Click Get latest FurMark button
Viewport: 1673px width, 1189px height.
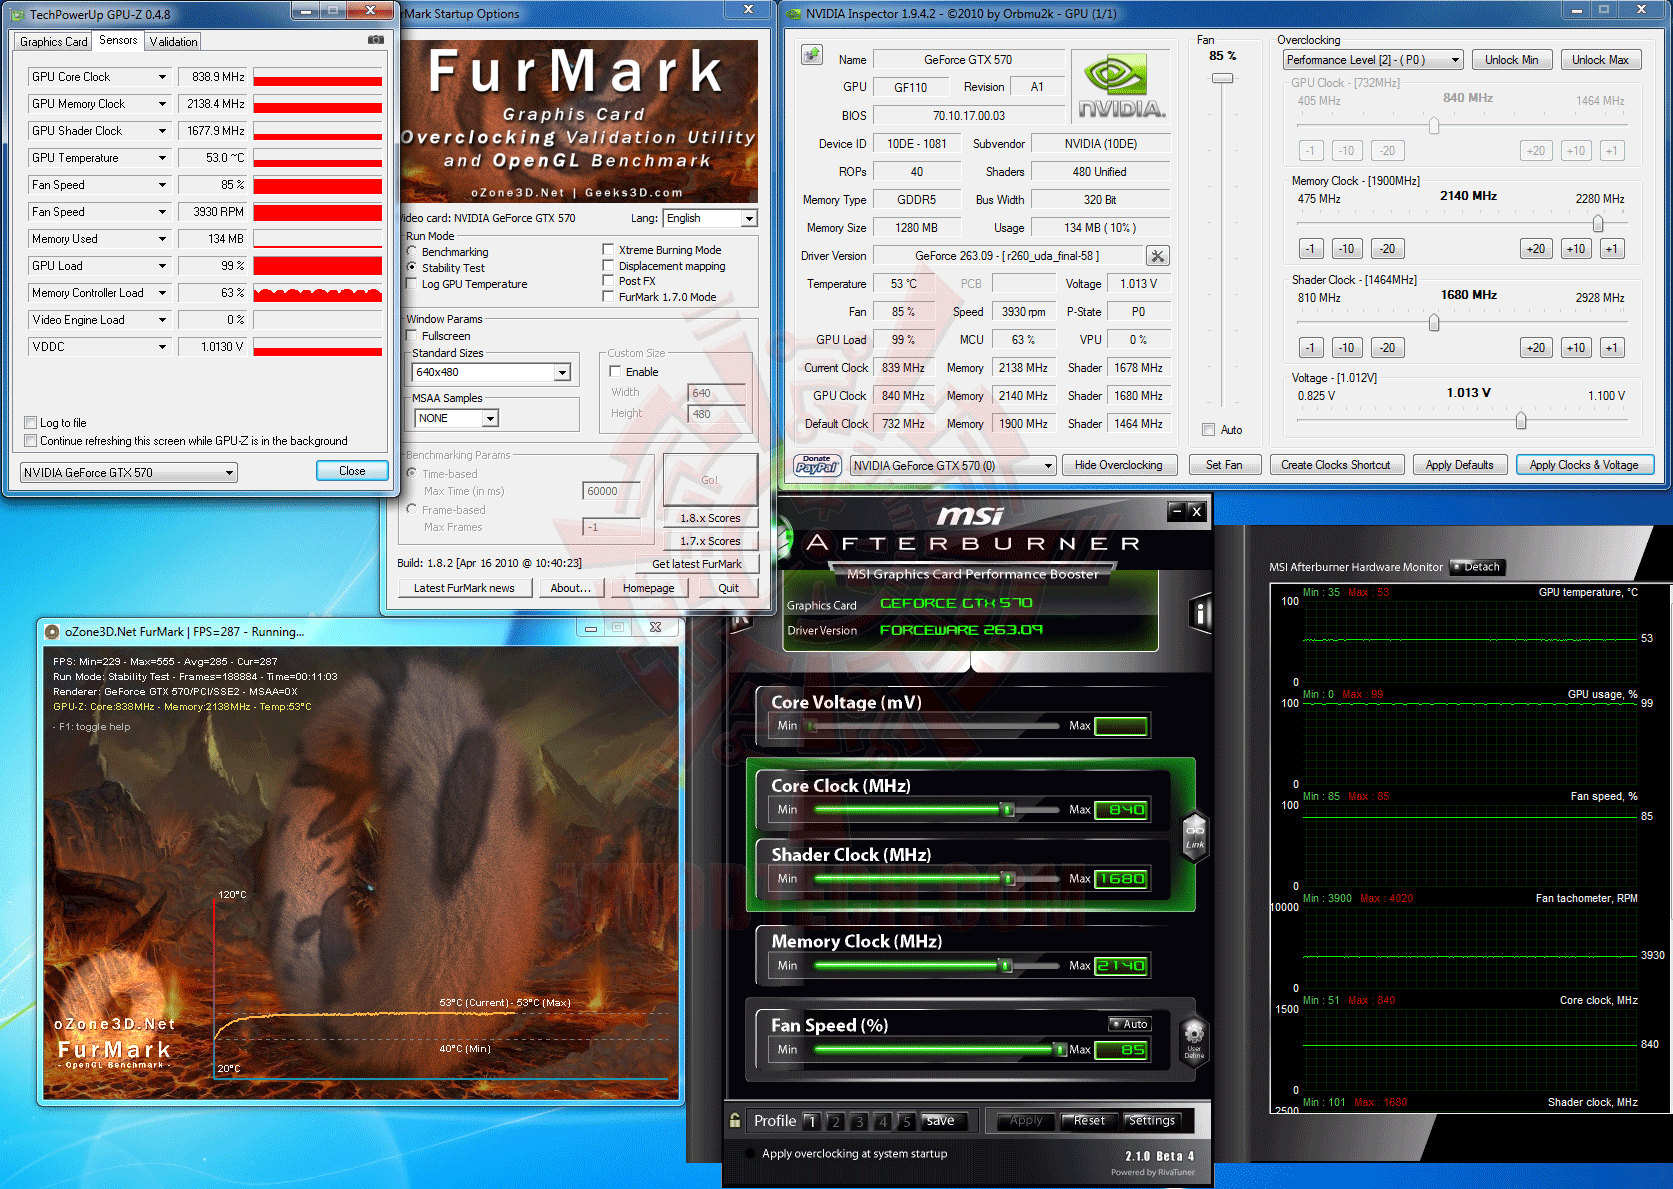[x=697, y=564]
